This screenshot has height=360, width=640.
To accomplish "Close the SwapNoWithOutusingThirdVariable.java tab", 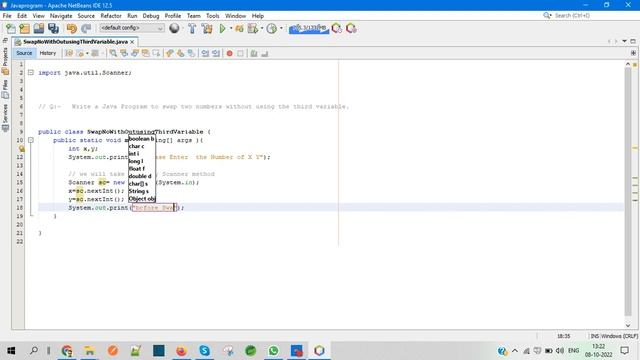I will pyautogui.click(x=132, y=42).
